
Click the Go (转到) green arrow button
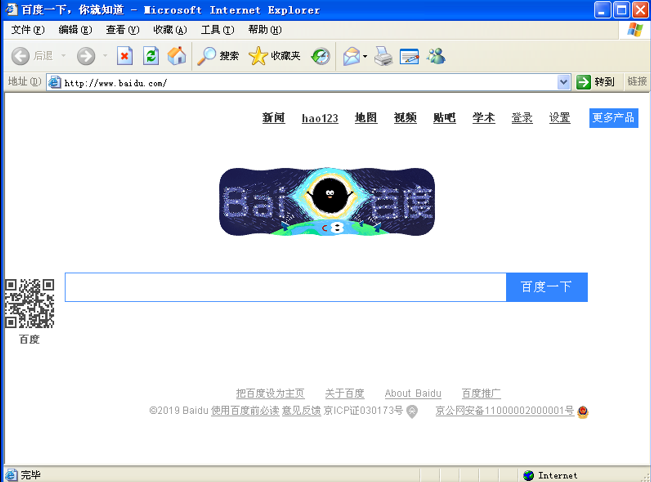tap(595, 82)
